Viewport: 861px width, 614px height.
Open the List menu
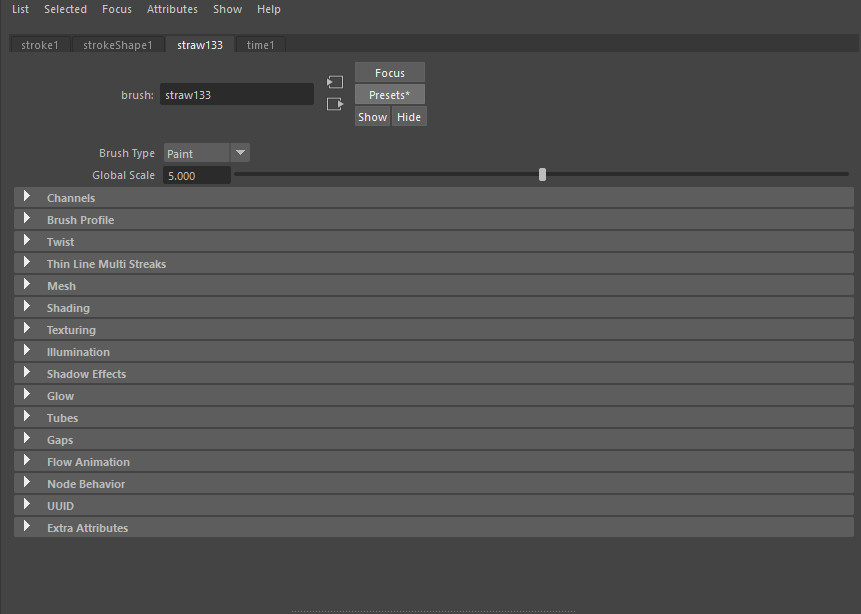point(20,9)
